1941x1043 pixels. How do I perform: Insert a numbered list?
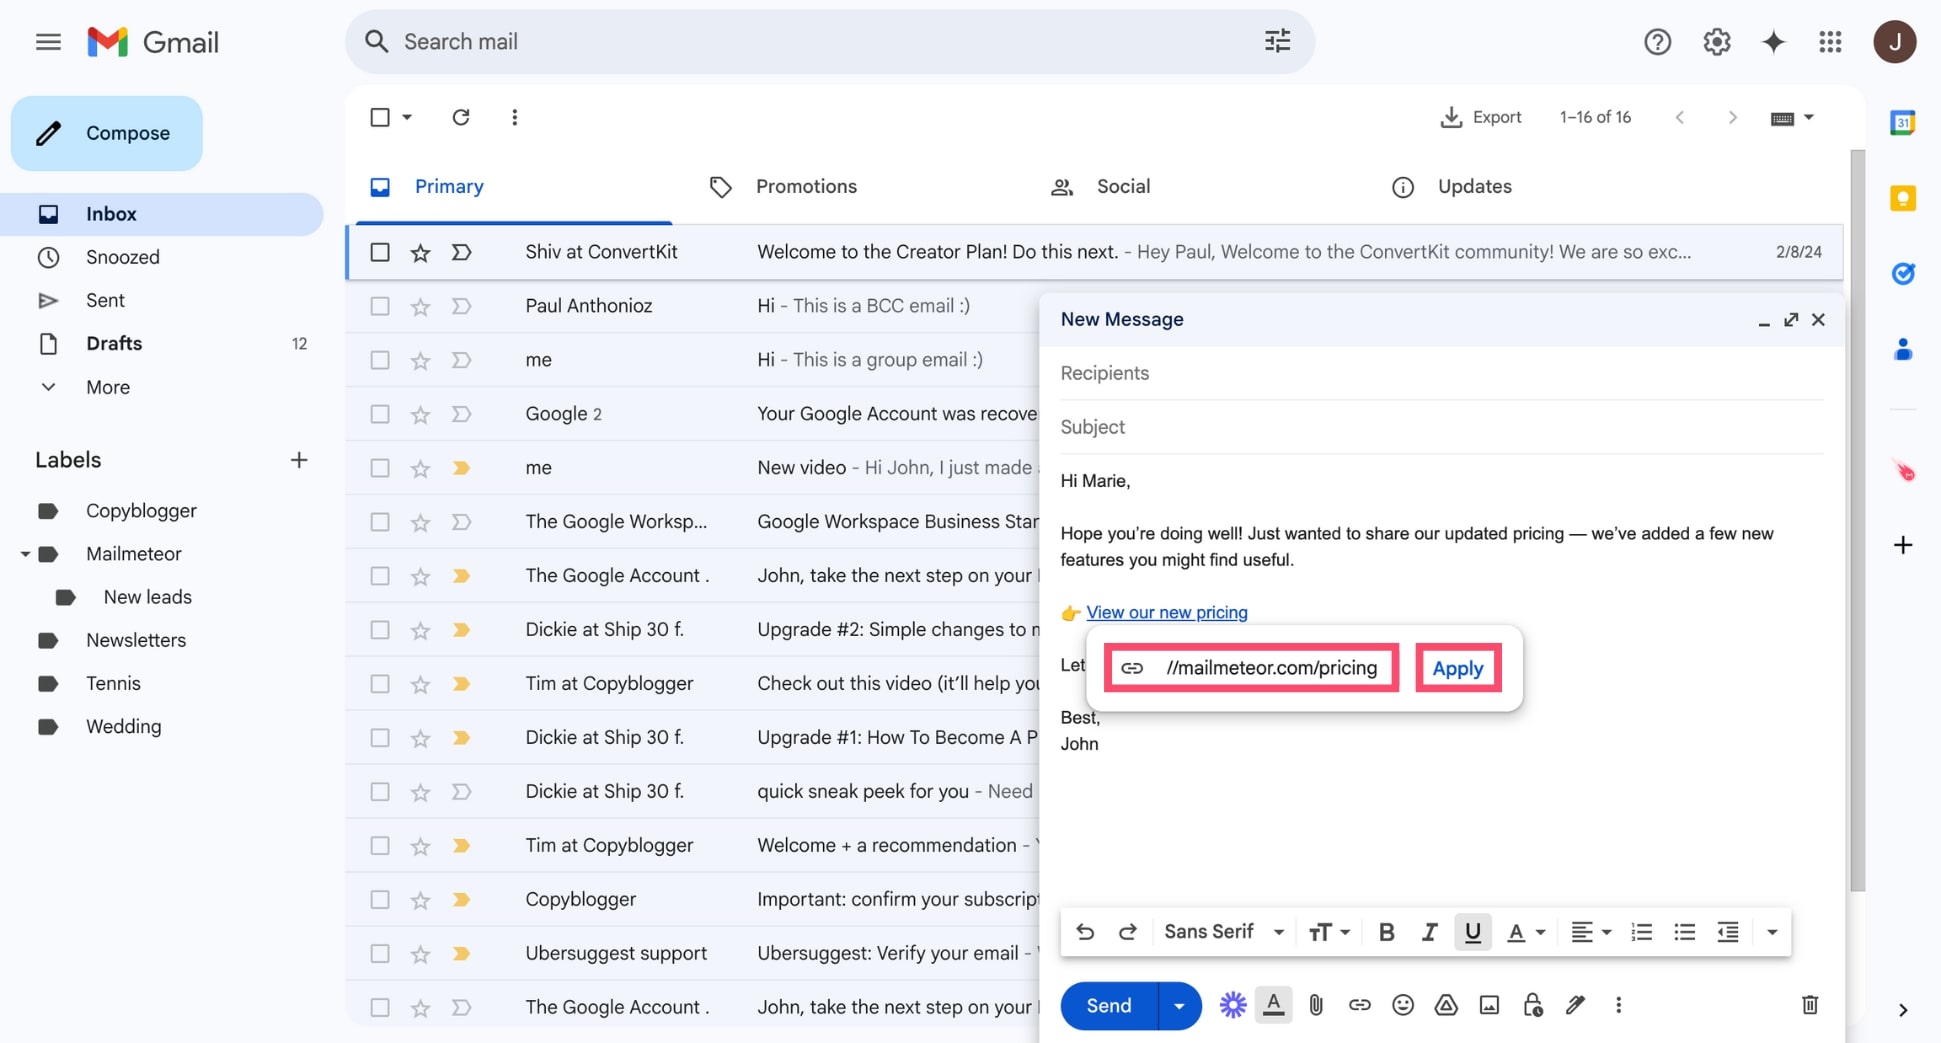point(1641,932)
